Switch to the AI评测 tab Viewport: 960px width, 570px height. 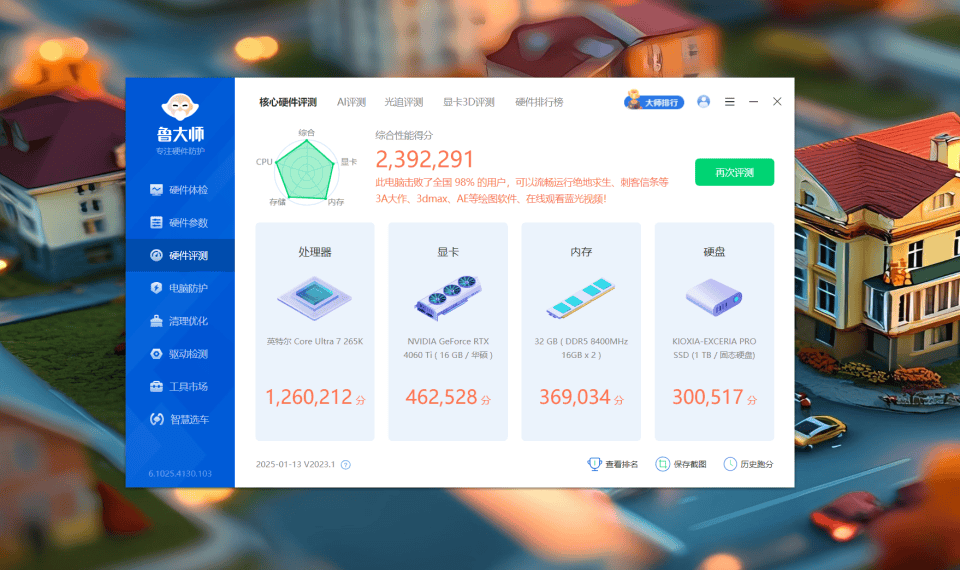pyautogui.click(x=351, y=102)
